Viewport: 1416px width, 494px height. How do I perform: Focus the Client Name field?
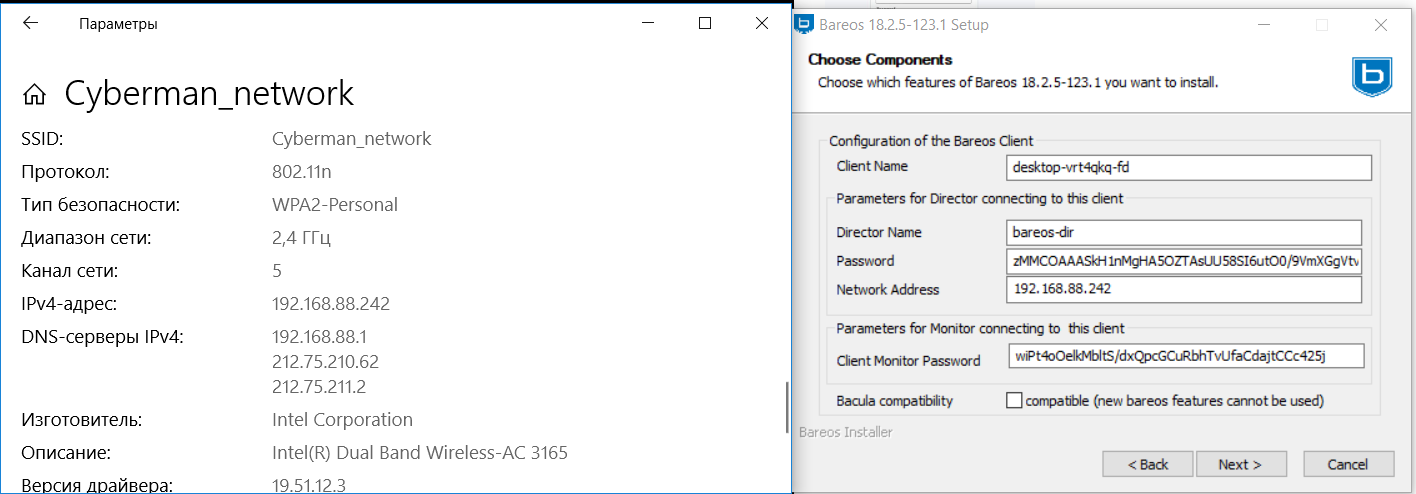point(1188,167)
